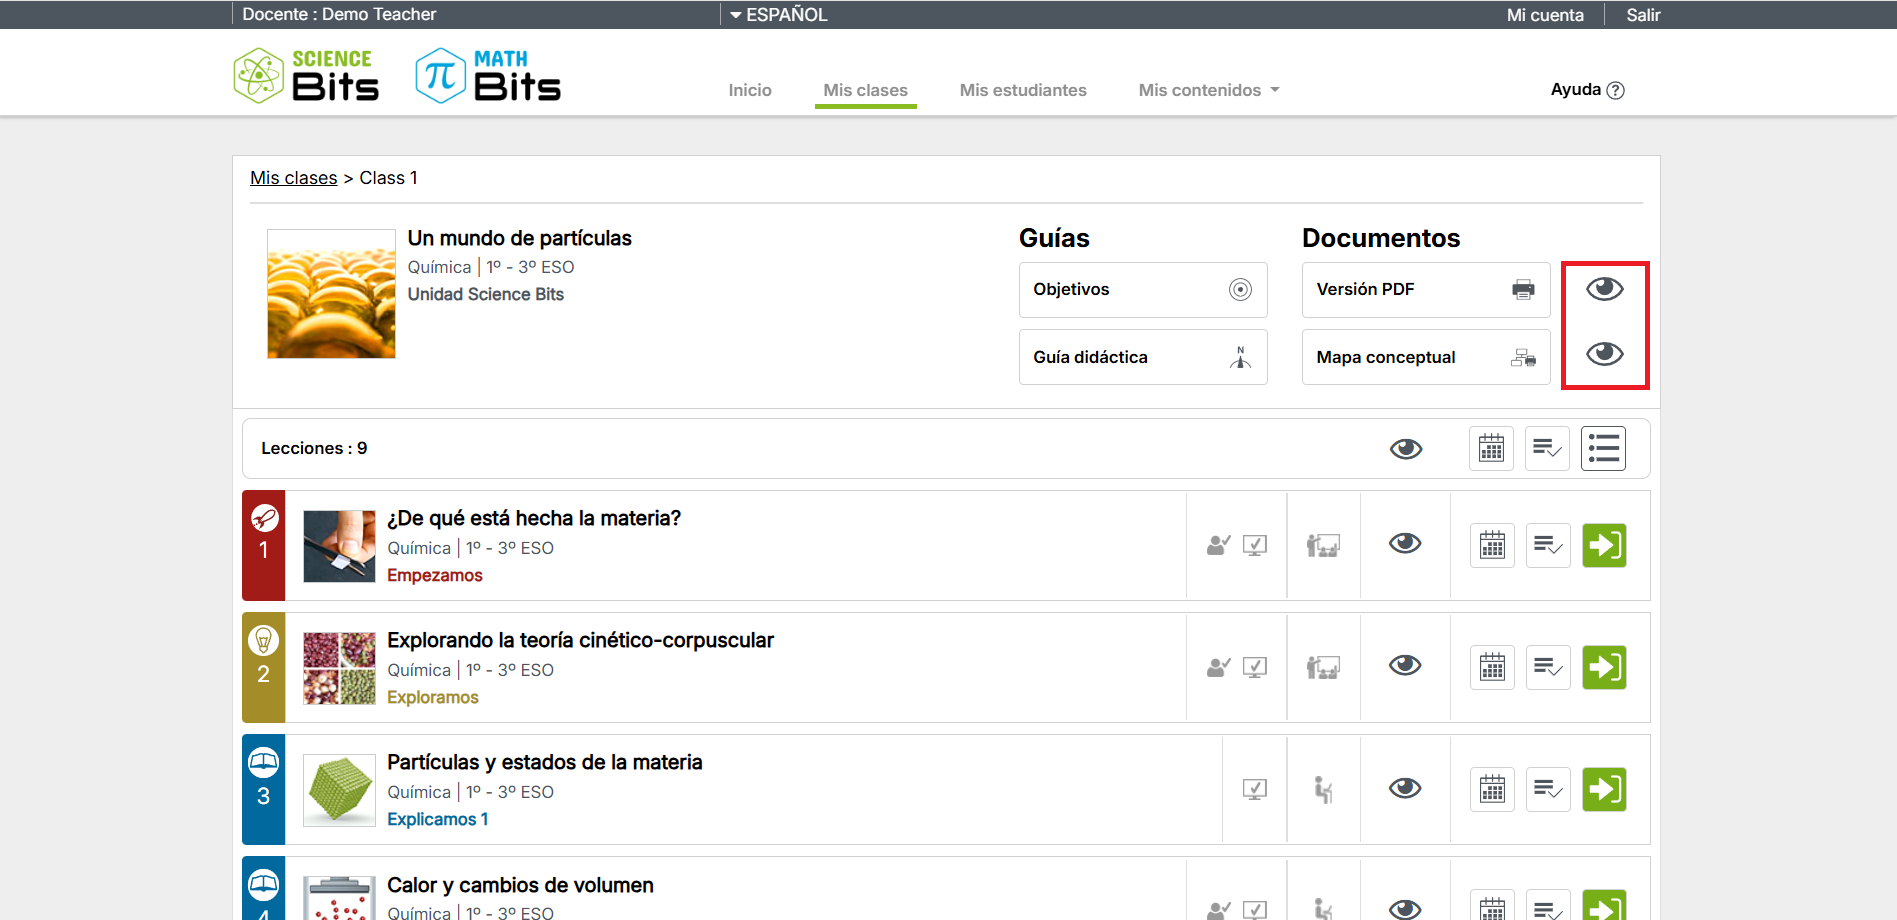The height and width of the screenshot is (920, 1897).
Task: Toggle visibility of Mapa conceptual document
Action: [1605, 354]
